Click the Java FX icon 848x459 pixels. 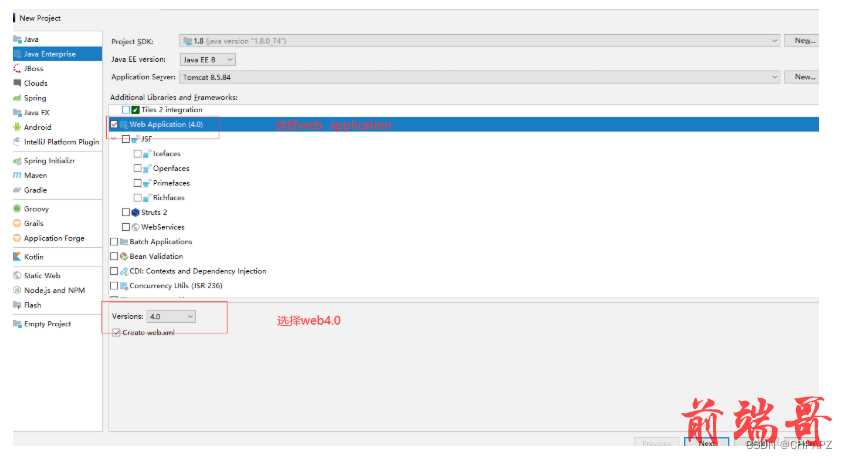[17, 112]
